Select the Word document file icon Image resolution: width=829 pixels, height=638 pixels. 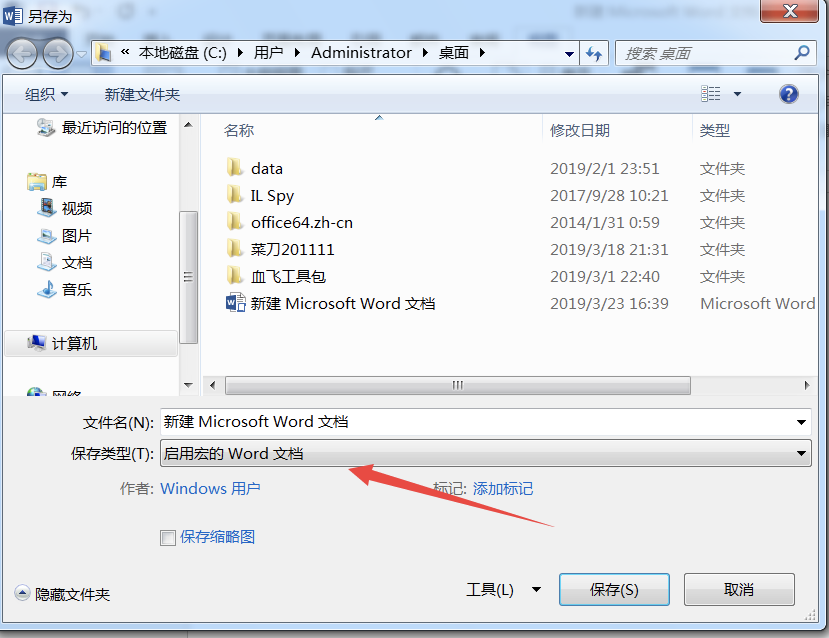click(x=235, y=303)
